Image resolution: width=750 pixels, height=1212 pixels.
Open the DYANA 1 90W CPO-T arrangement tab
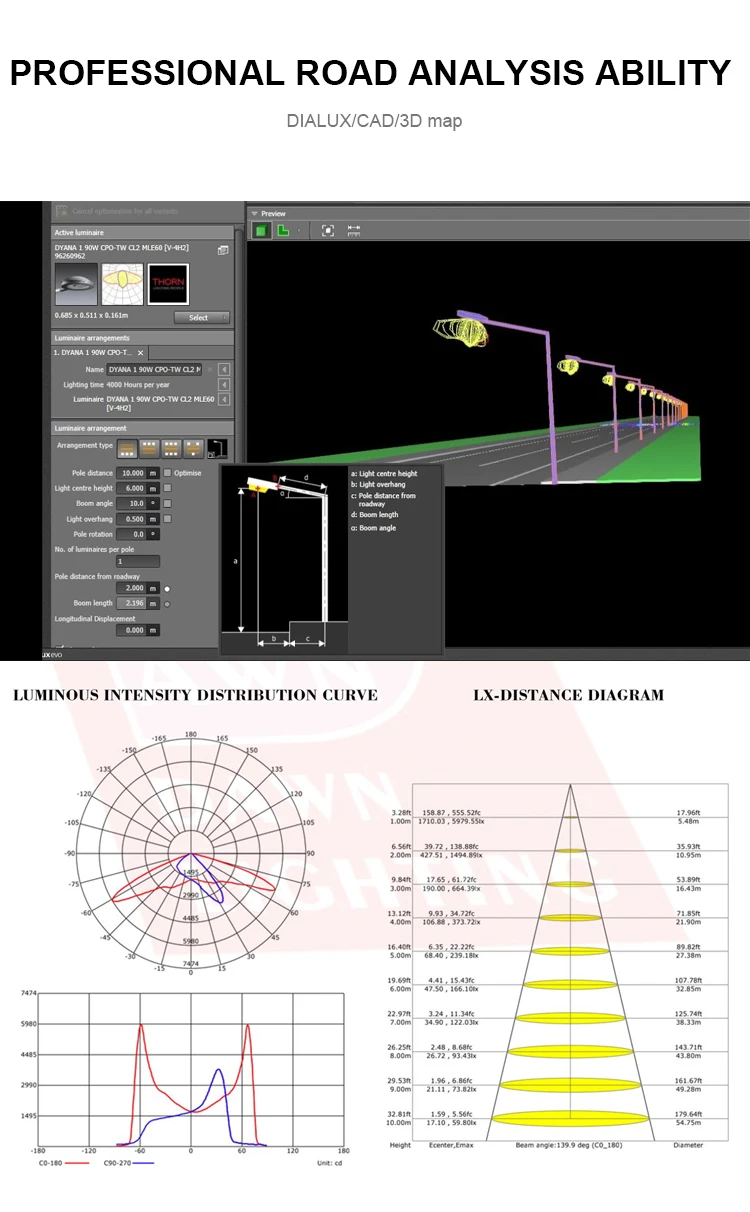91,353
